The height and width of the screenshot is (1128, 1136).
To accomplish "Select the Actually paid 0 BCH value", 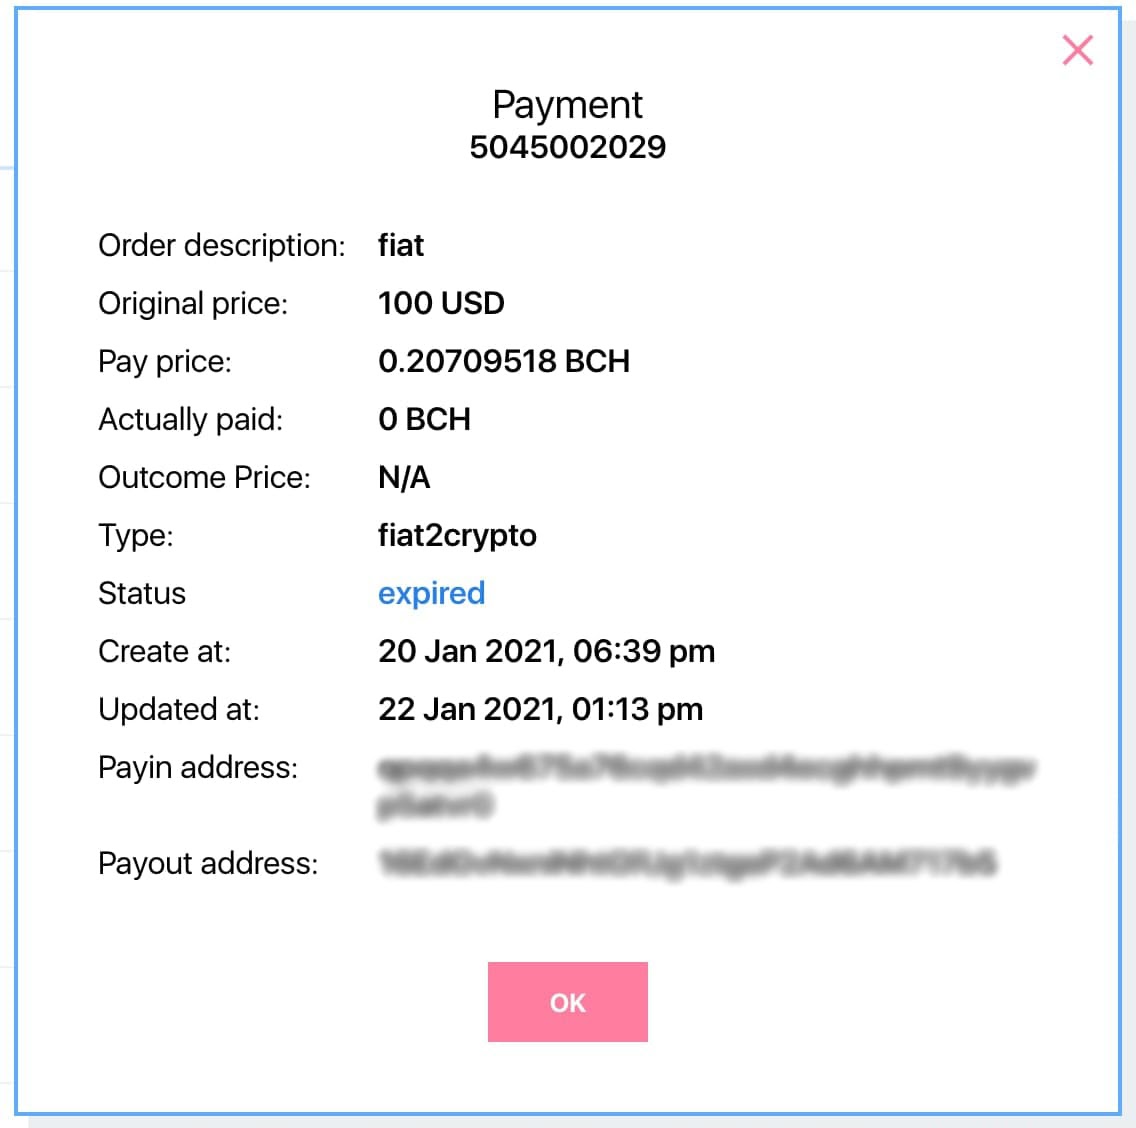I will pos(424,419).
